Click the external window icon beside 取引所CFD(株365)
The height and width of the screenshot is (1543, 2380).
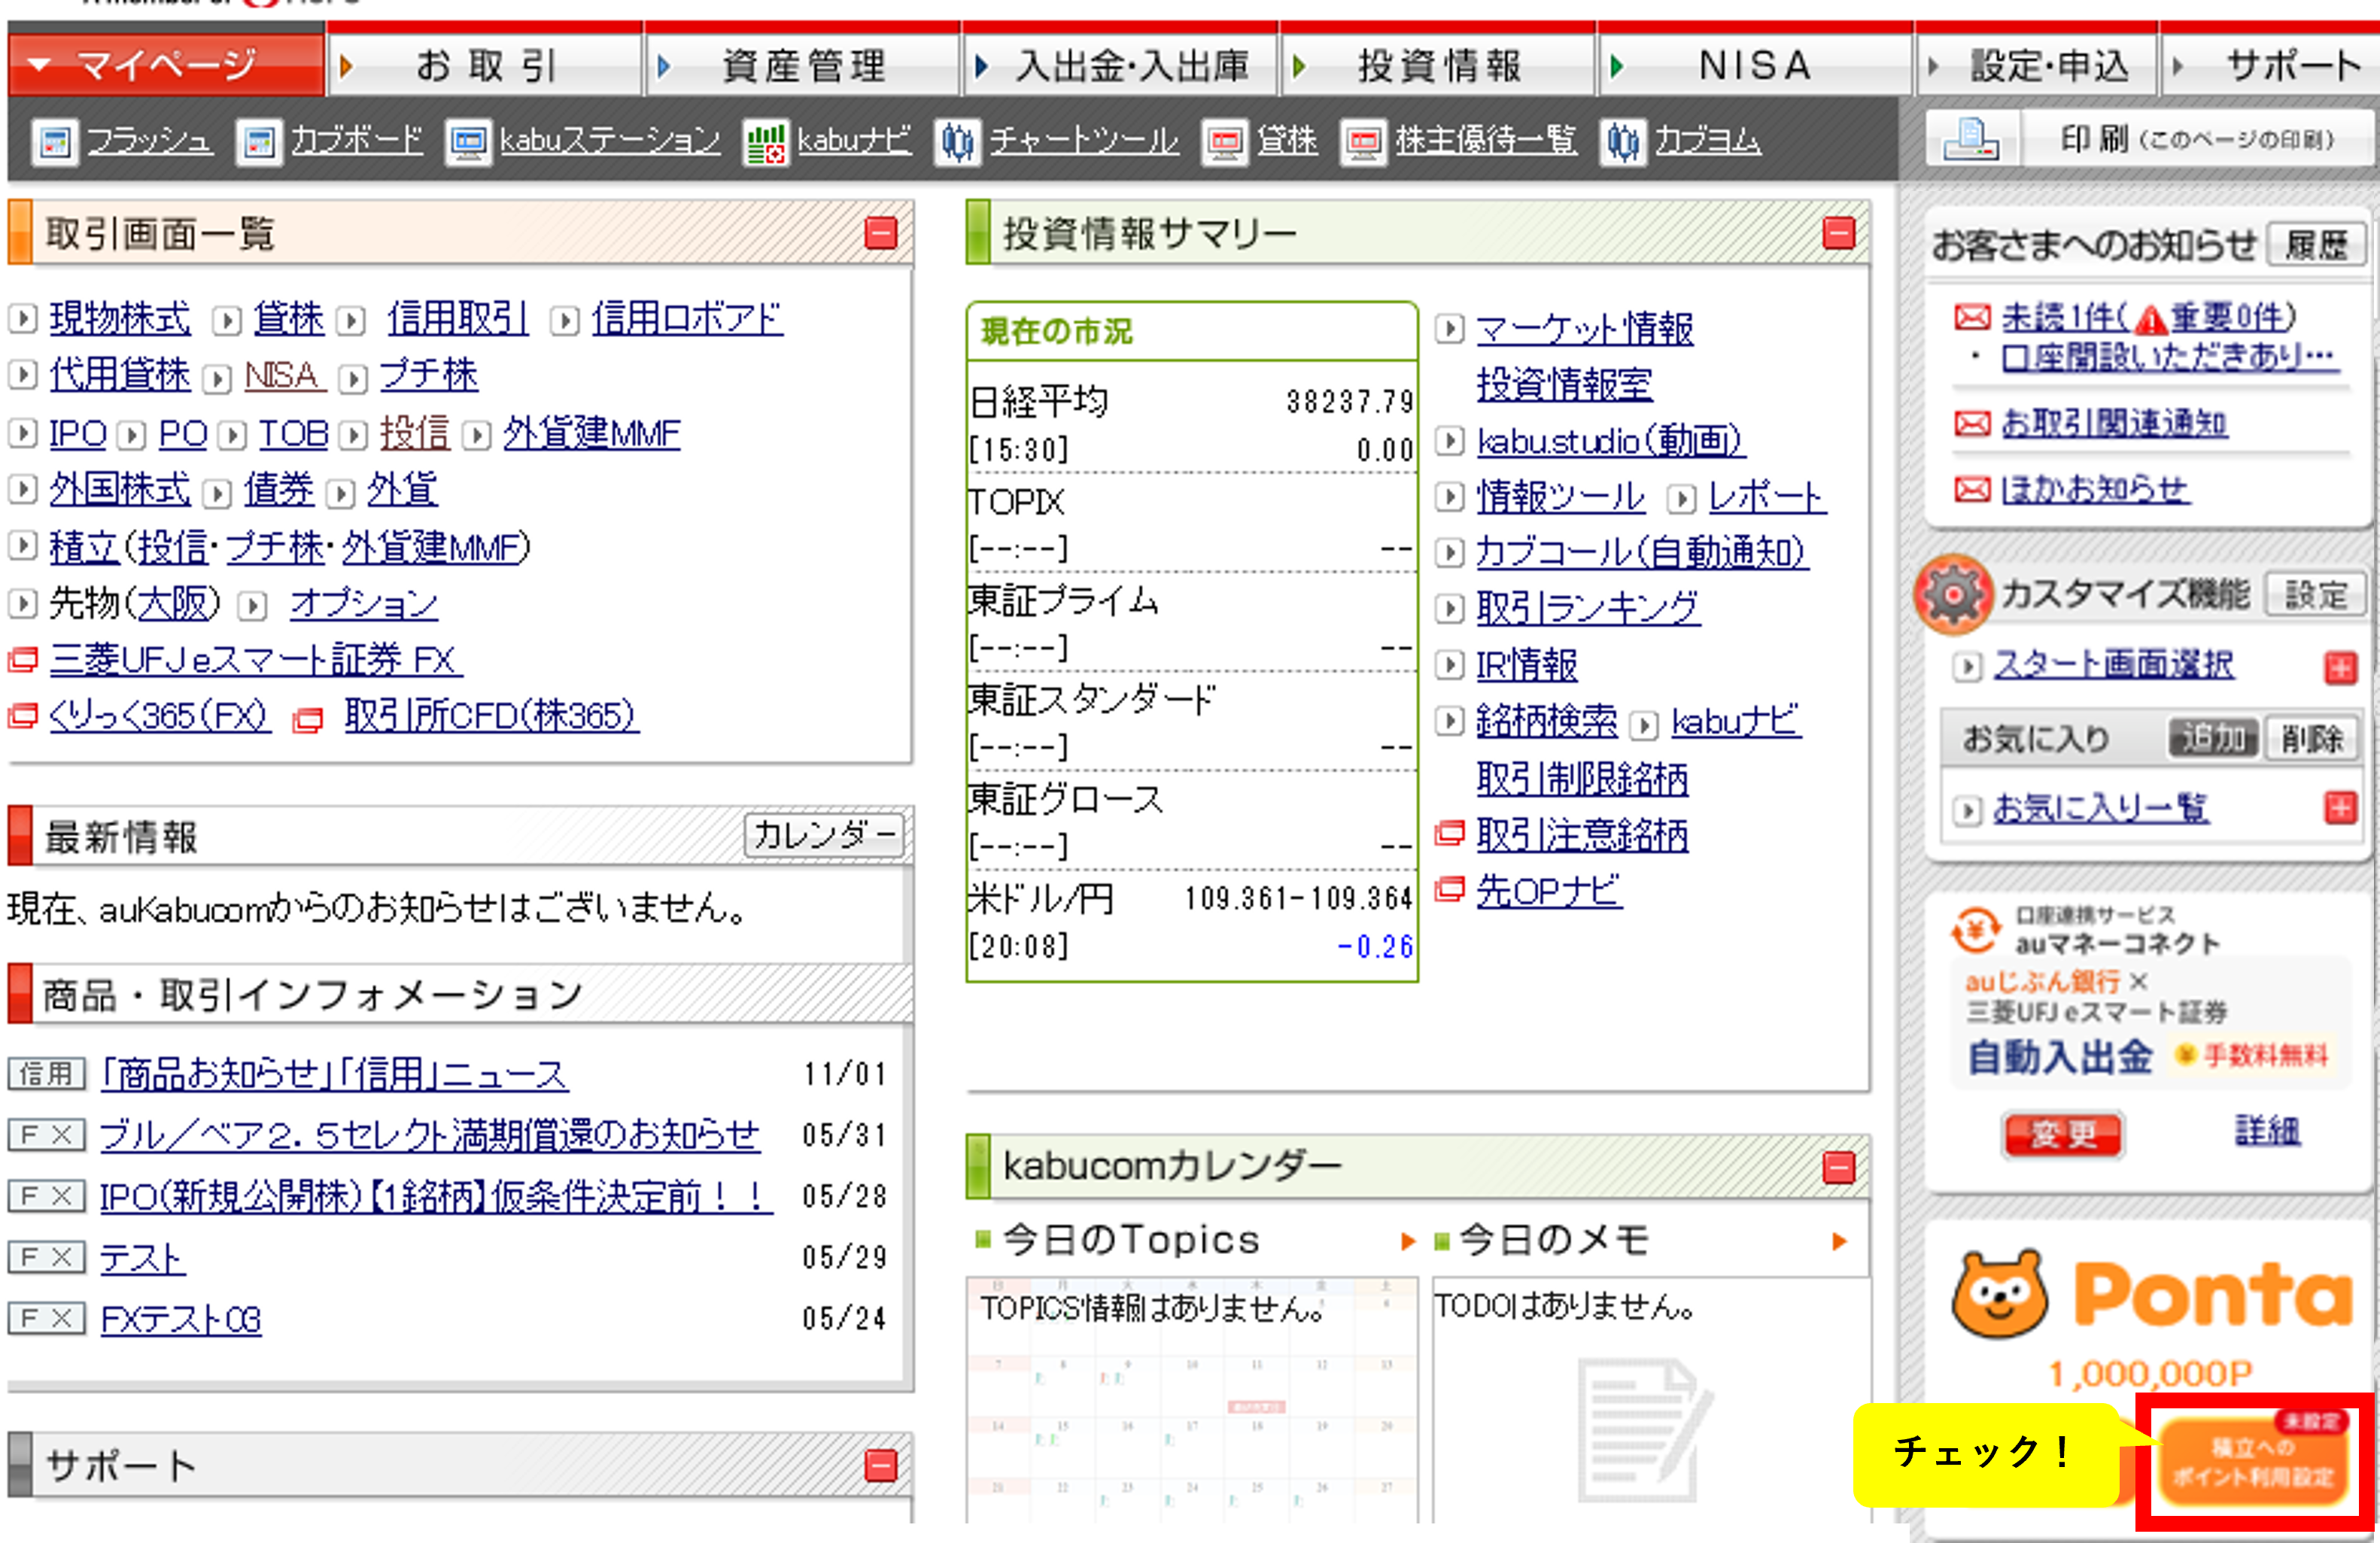[x=308, y=719]
